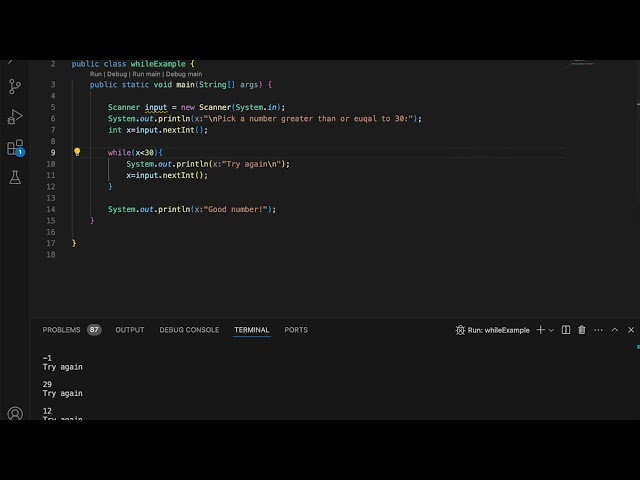
Task: Open the Extensions view with badge
Action: 16,148
